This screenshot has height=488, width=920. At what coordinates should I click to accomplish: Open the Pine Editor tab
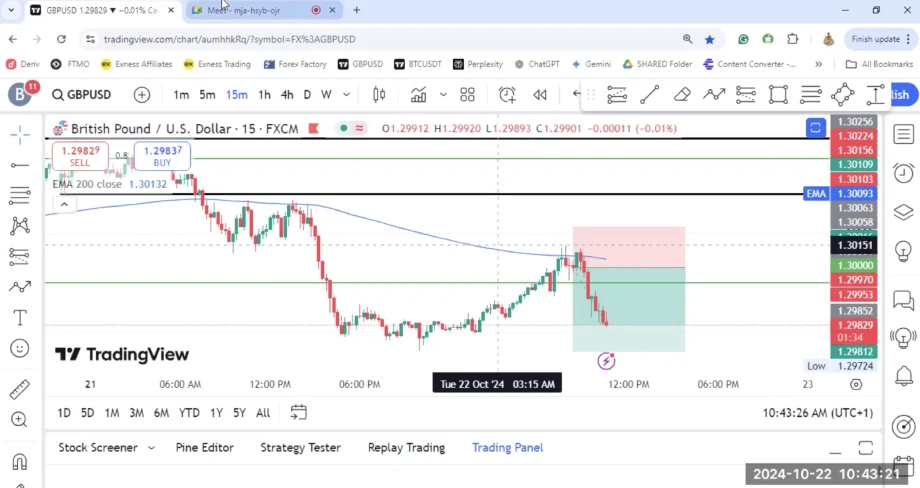[204, 448]
